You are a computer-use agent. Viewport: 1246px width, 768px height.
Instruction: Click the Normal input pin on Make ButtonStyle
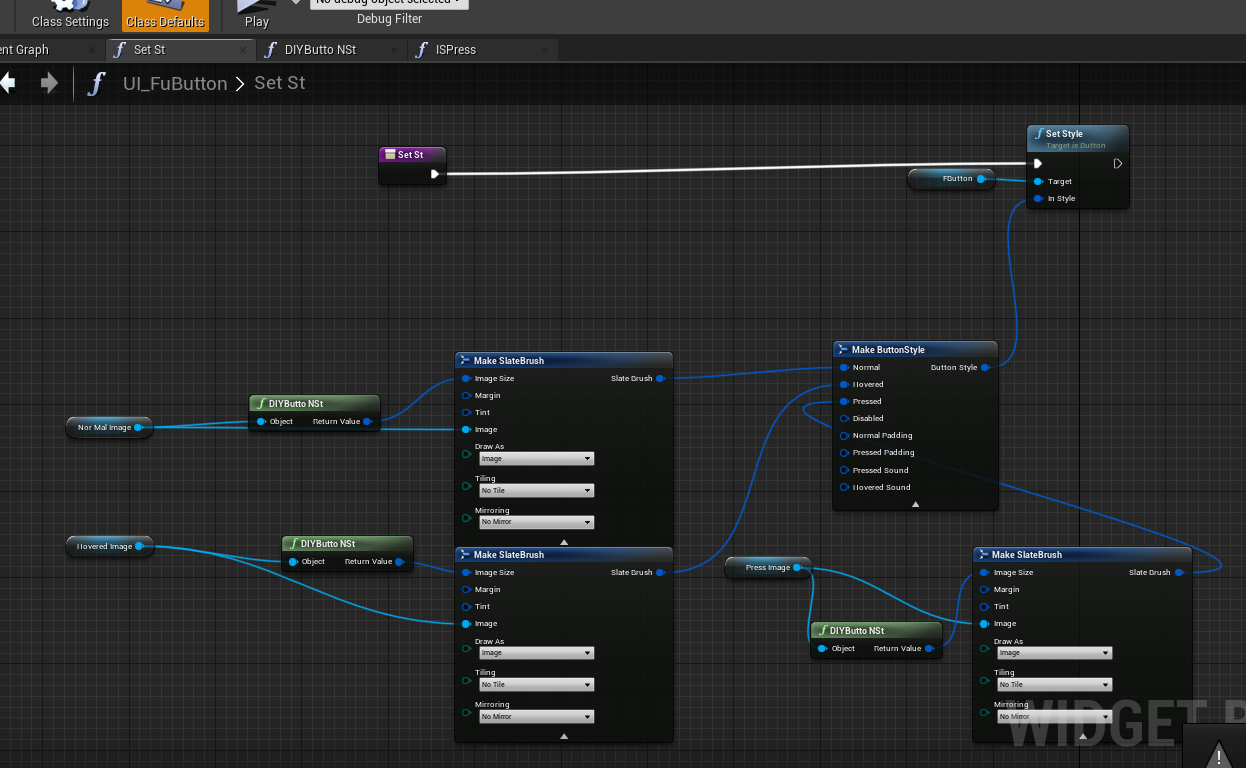[x=845, y=367]
